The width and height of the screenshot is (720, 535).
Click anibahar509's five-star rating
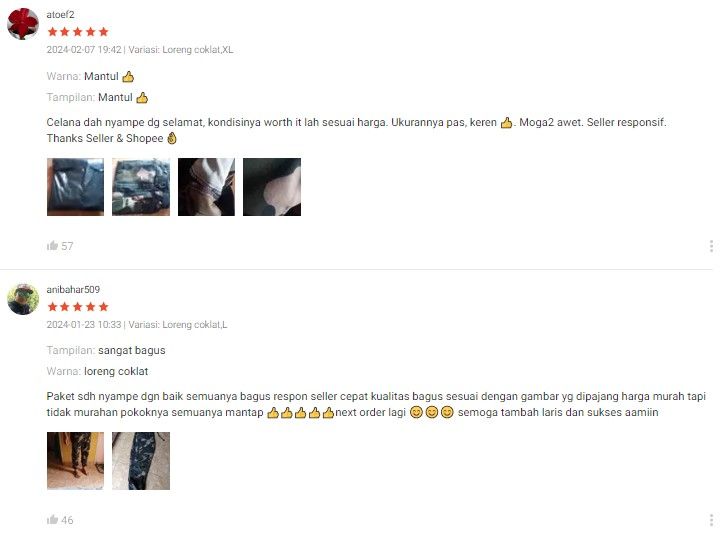point(78,306)
